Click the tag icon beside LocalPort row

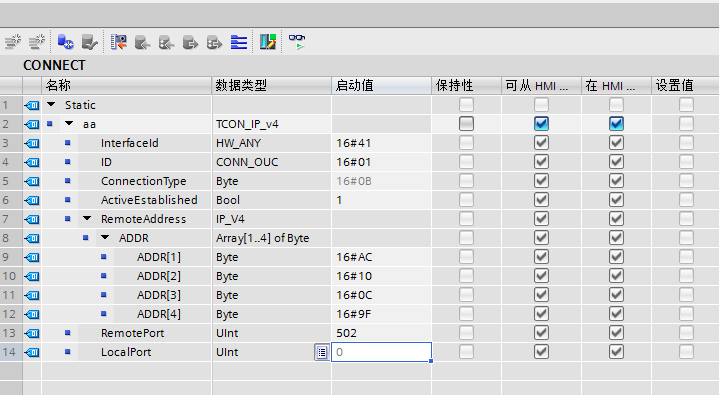32,352
